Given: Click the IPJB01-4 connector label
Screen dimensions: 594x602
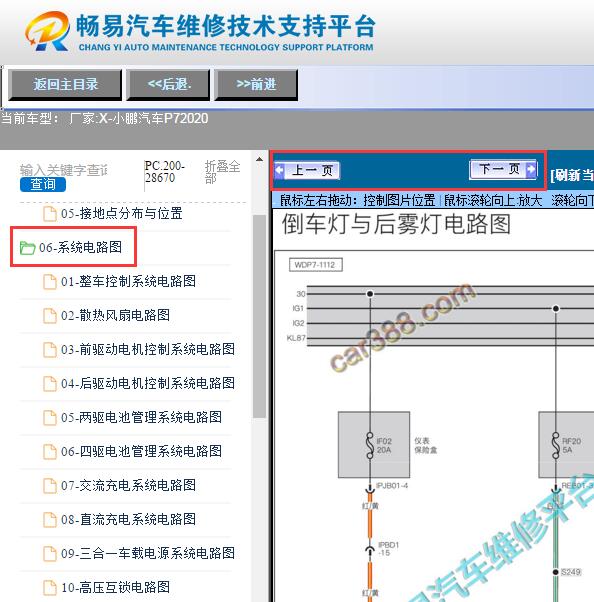Looking at the screenshot, I should point(392,486).
